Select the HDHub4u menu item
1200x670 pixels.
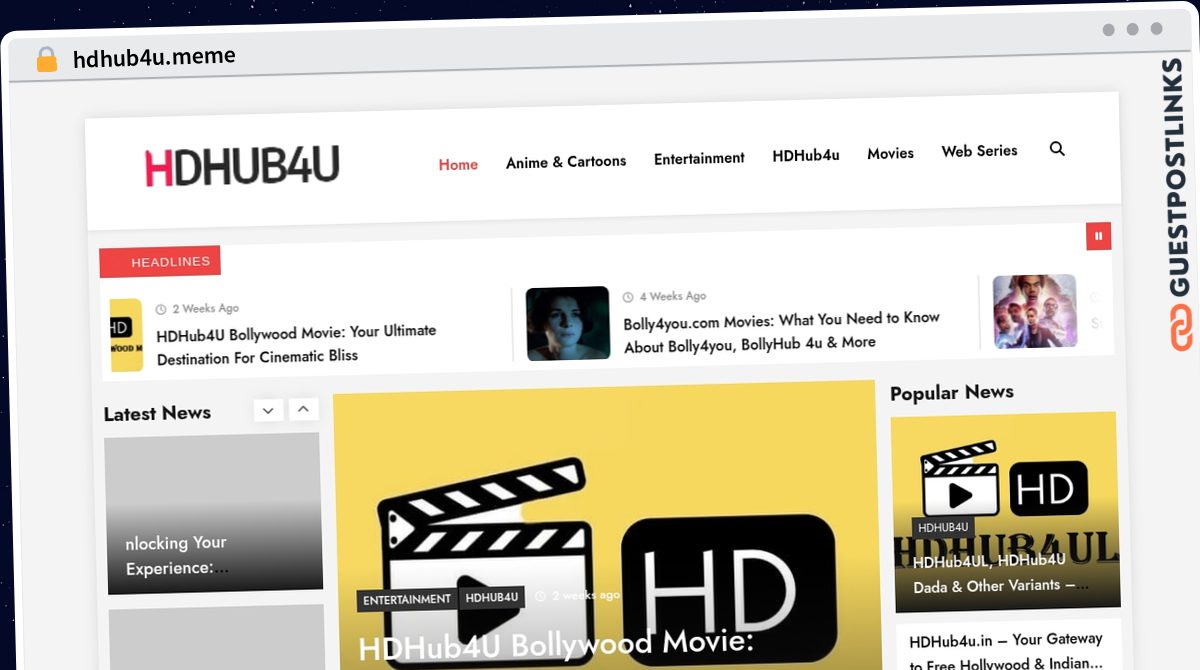[x=806, y=155]
